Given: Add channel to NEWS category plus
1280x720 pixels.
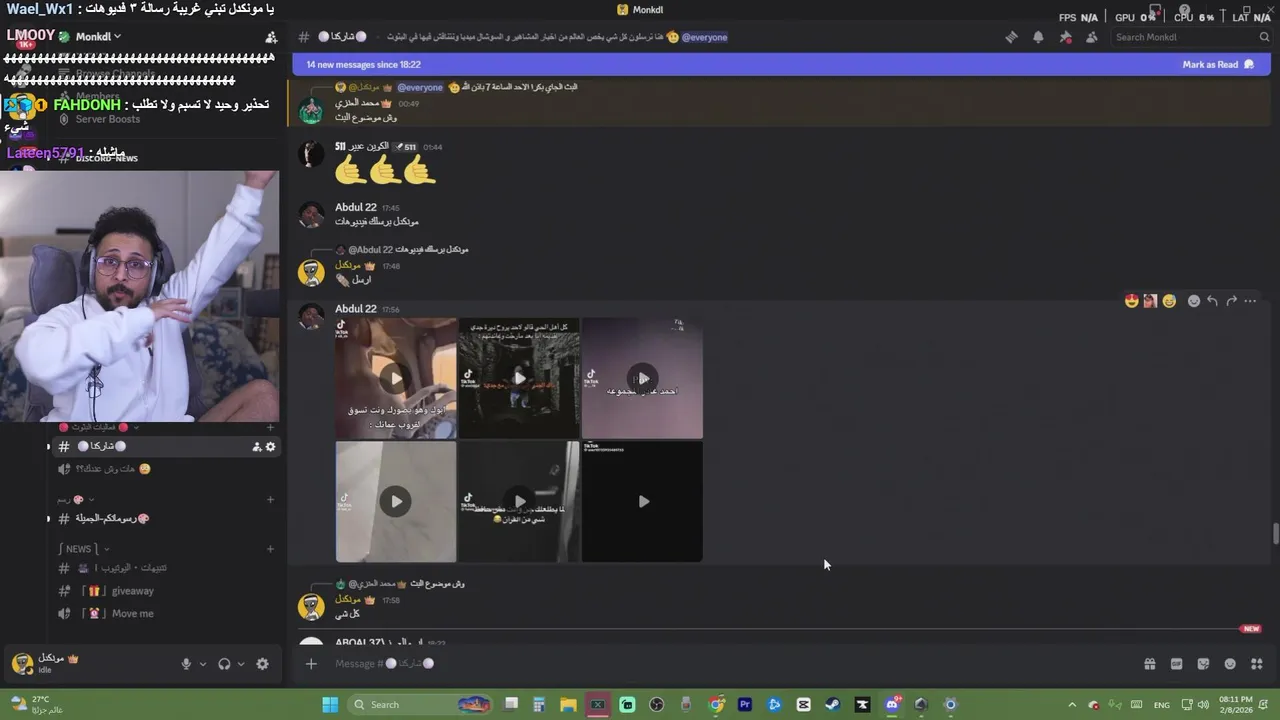Looking at the screenshot, I should click(x=270, y=548).
